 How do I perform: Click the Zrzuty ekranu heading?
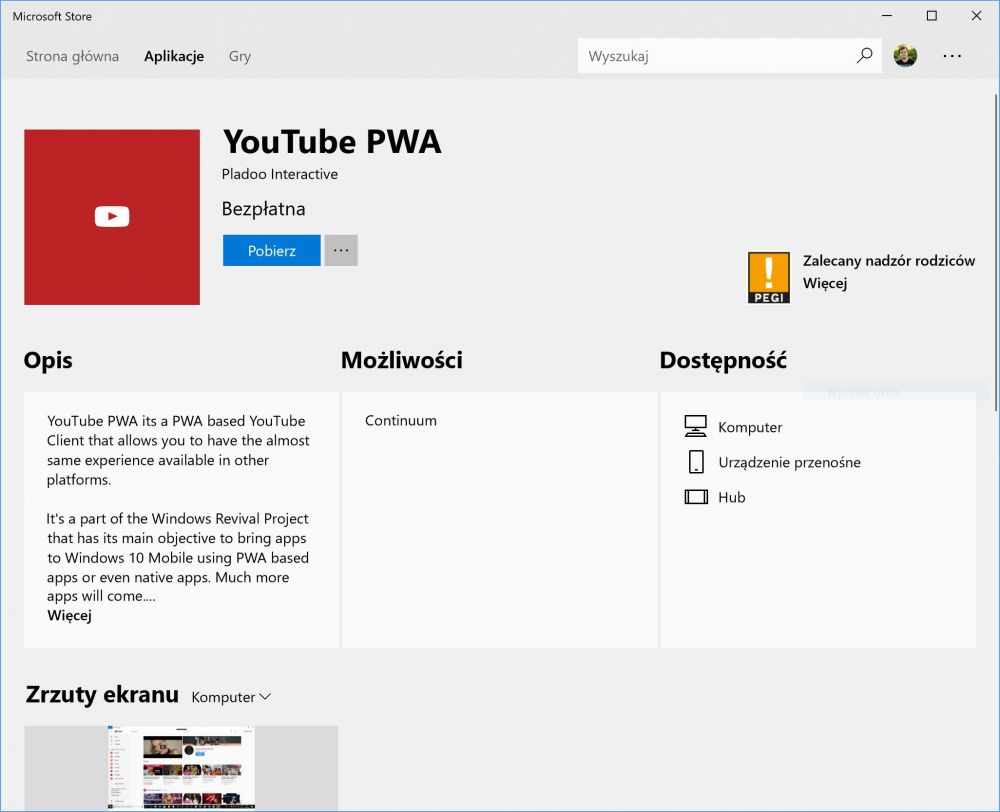click(x=102, y=695)
